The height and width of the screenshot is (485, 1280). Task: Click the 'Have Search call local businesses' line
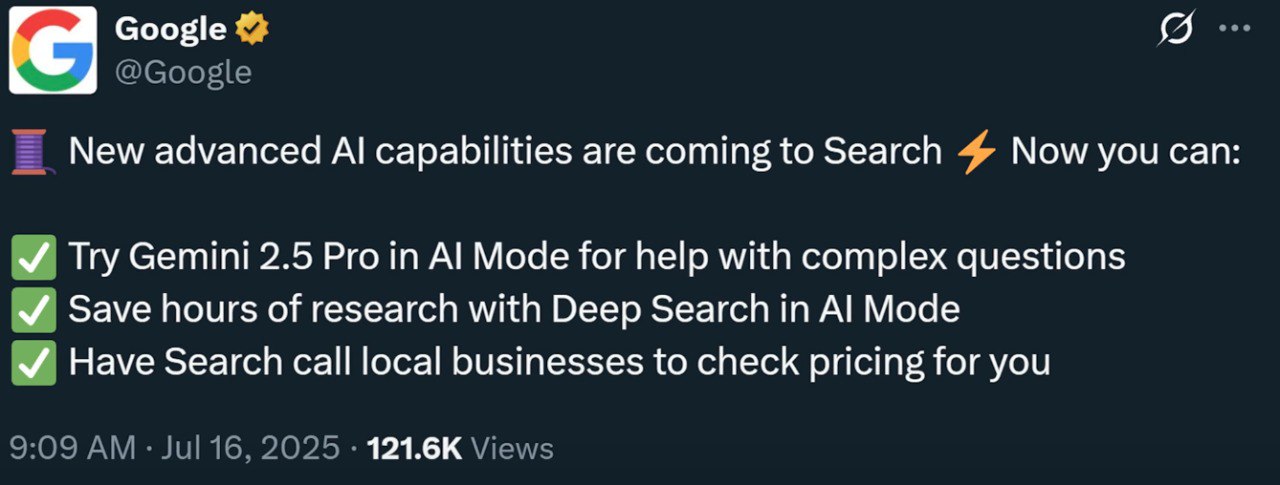pos(559,362)
